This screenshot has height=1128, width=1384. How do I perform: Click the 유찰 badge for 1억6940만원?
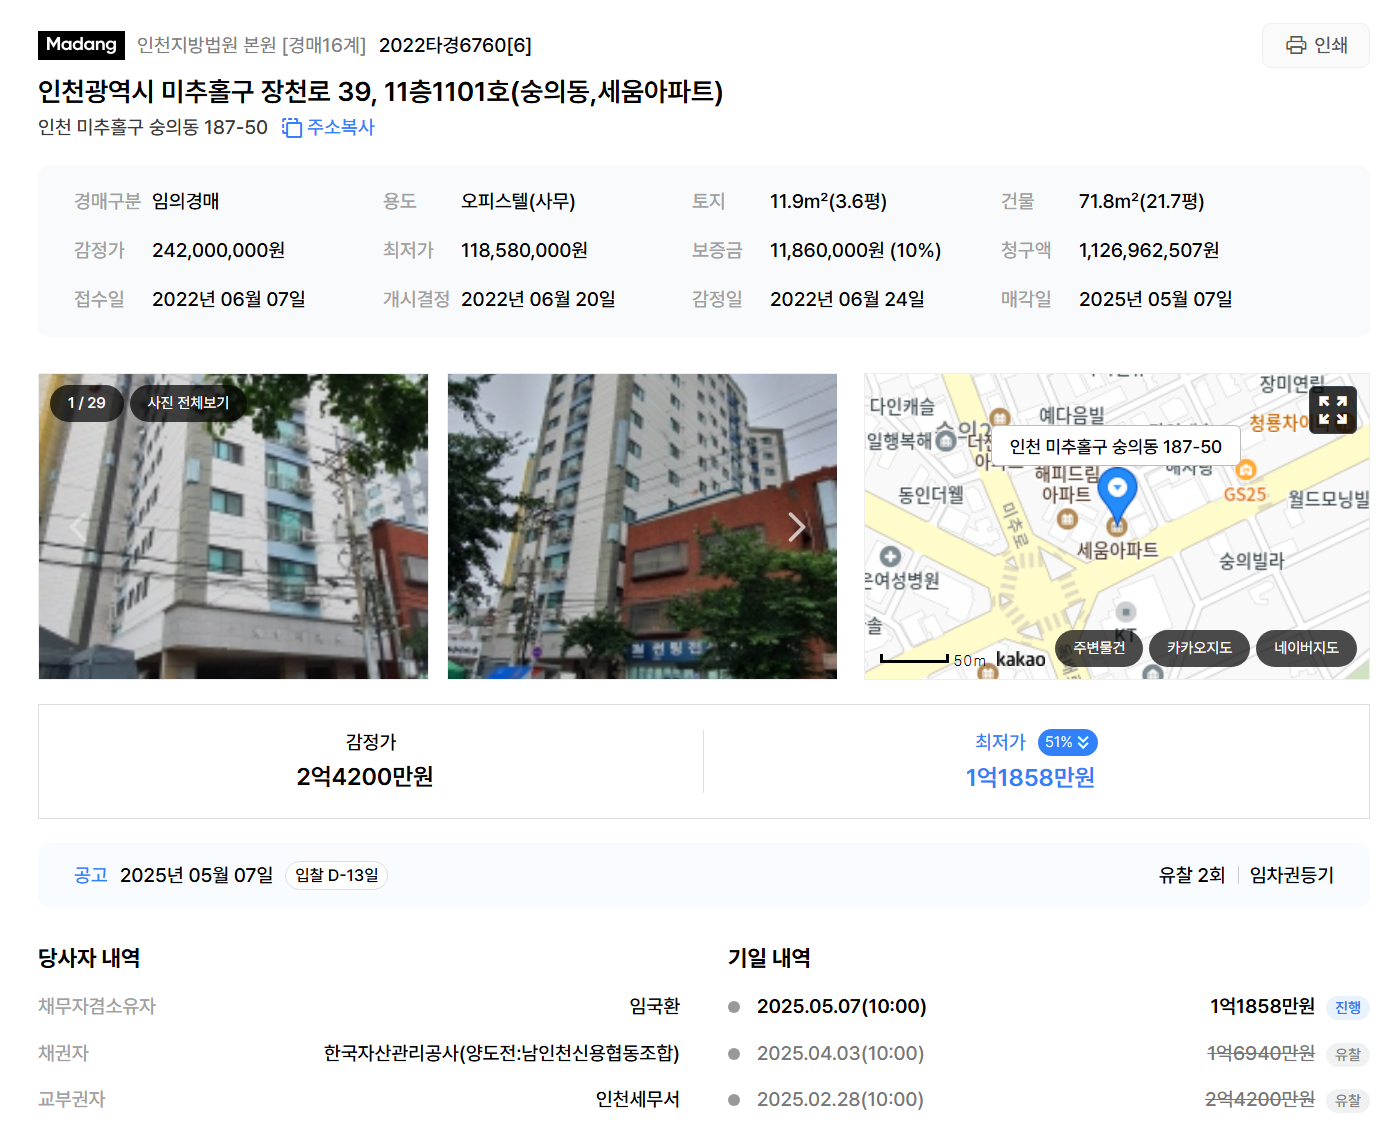pos(1347,1054)
